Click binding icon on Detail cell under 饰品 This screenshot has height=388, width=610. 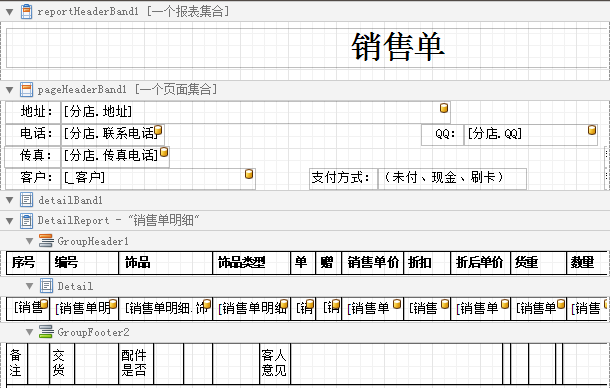207,304
